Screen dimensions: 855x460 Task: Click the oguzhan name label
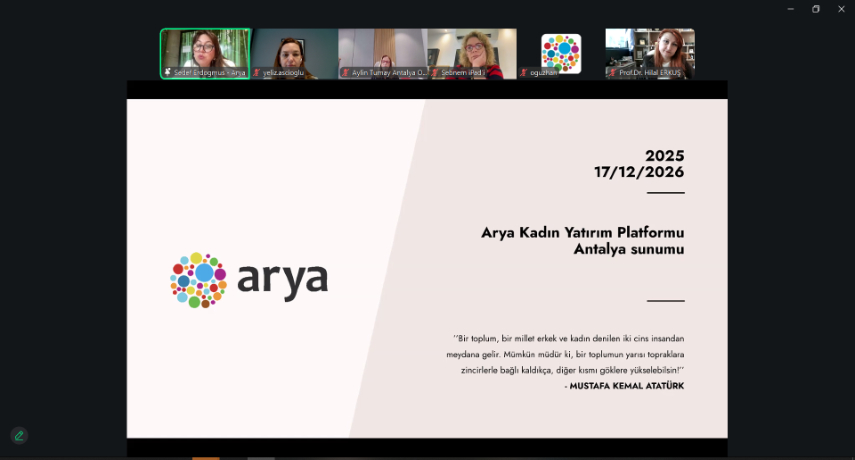tap(541, 73)
